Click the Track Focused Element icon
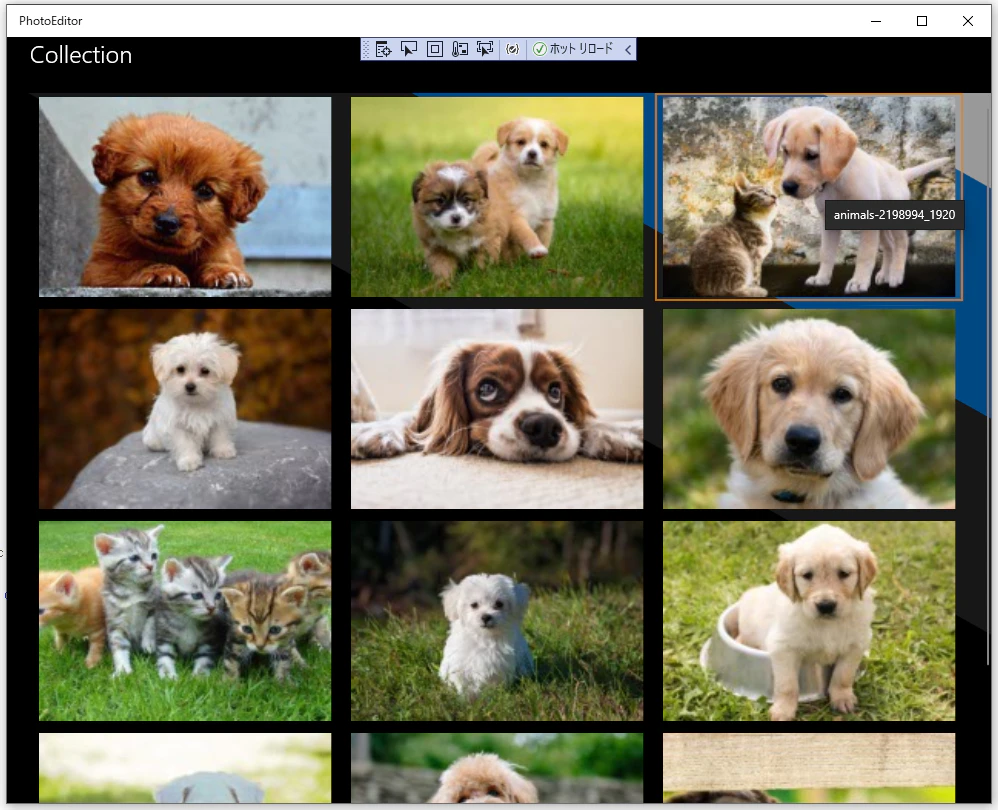The image size is (998, 810). click(x=485, y=49)
